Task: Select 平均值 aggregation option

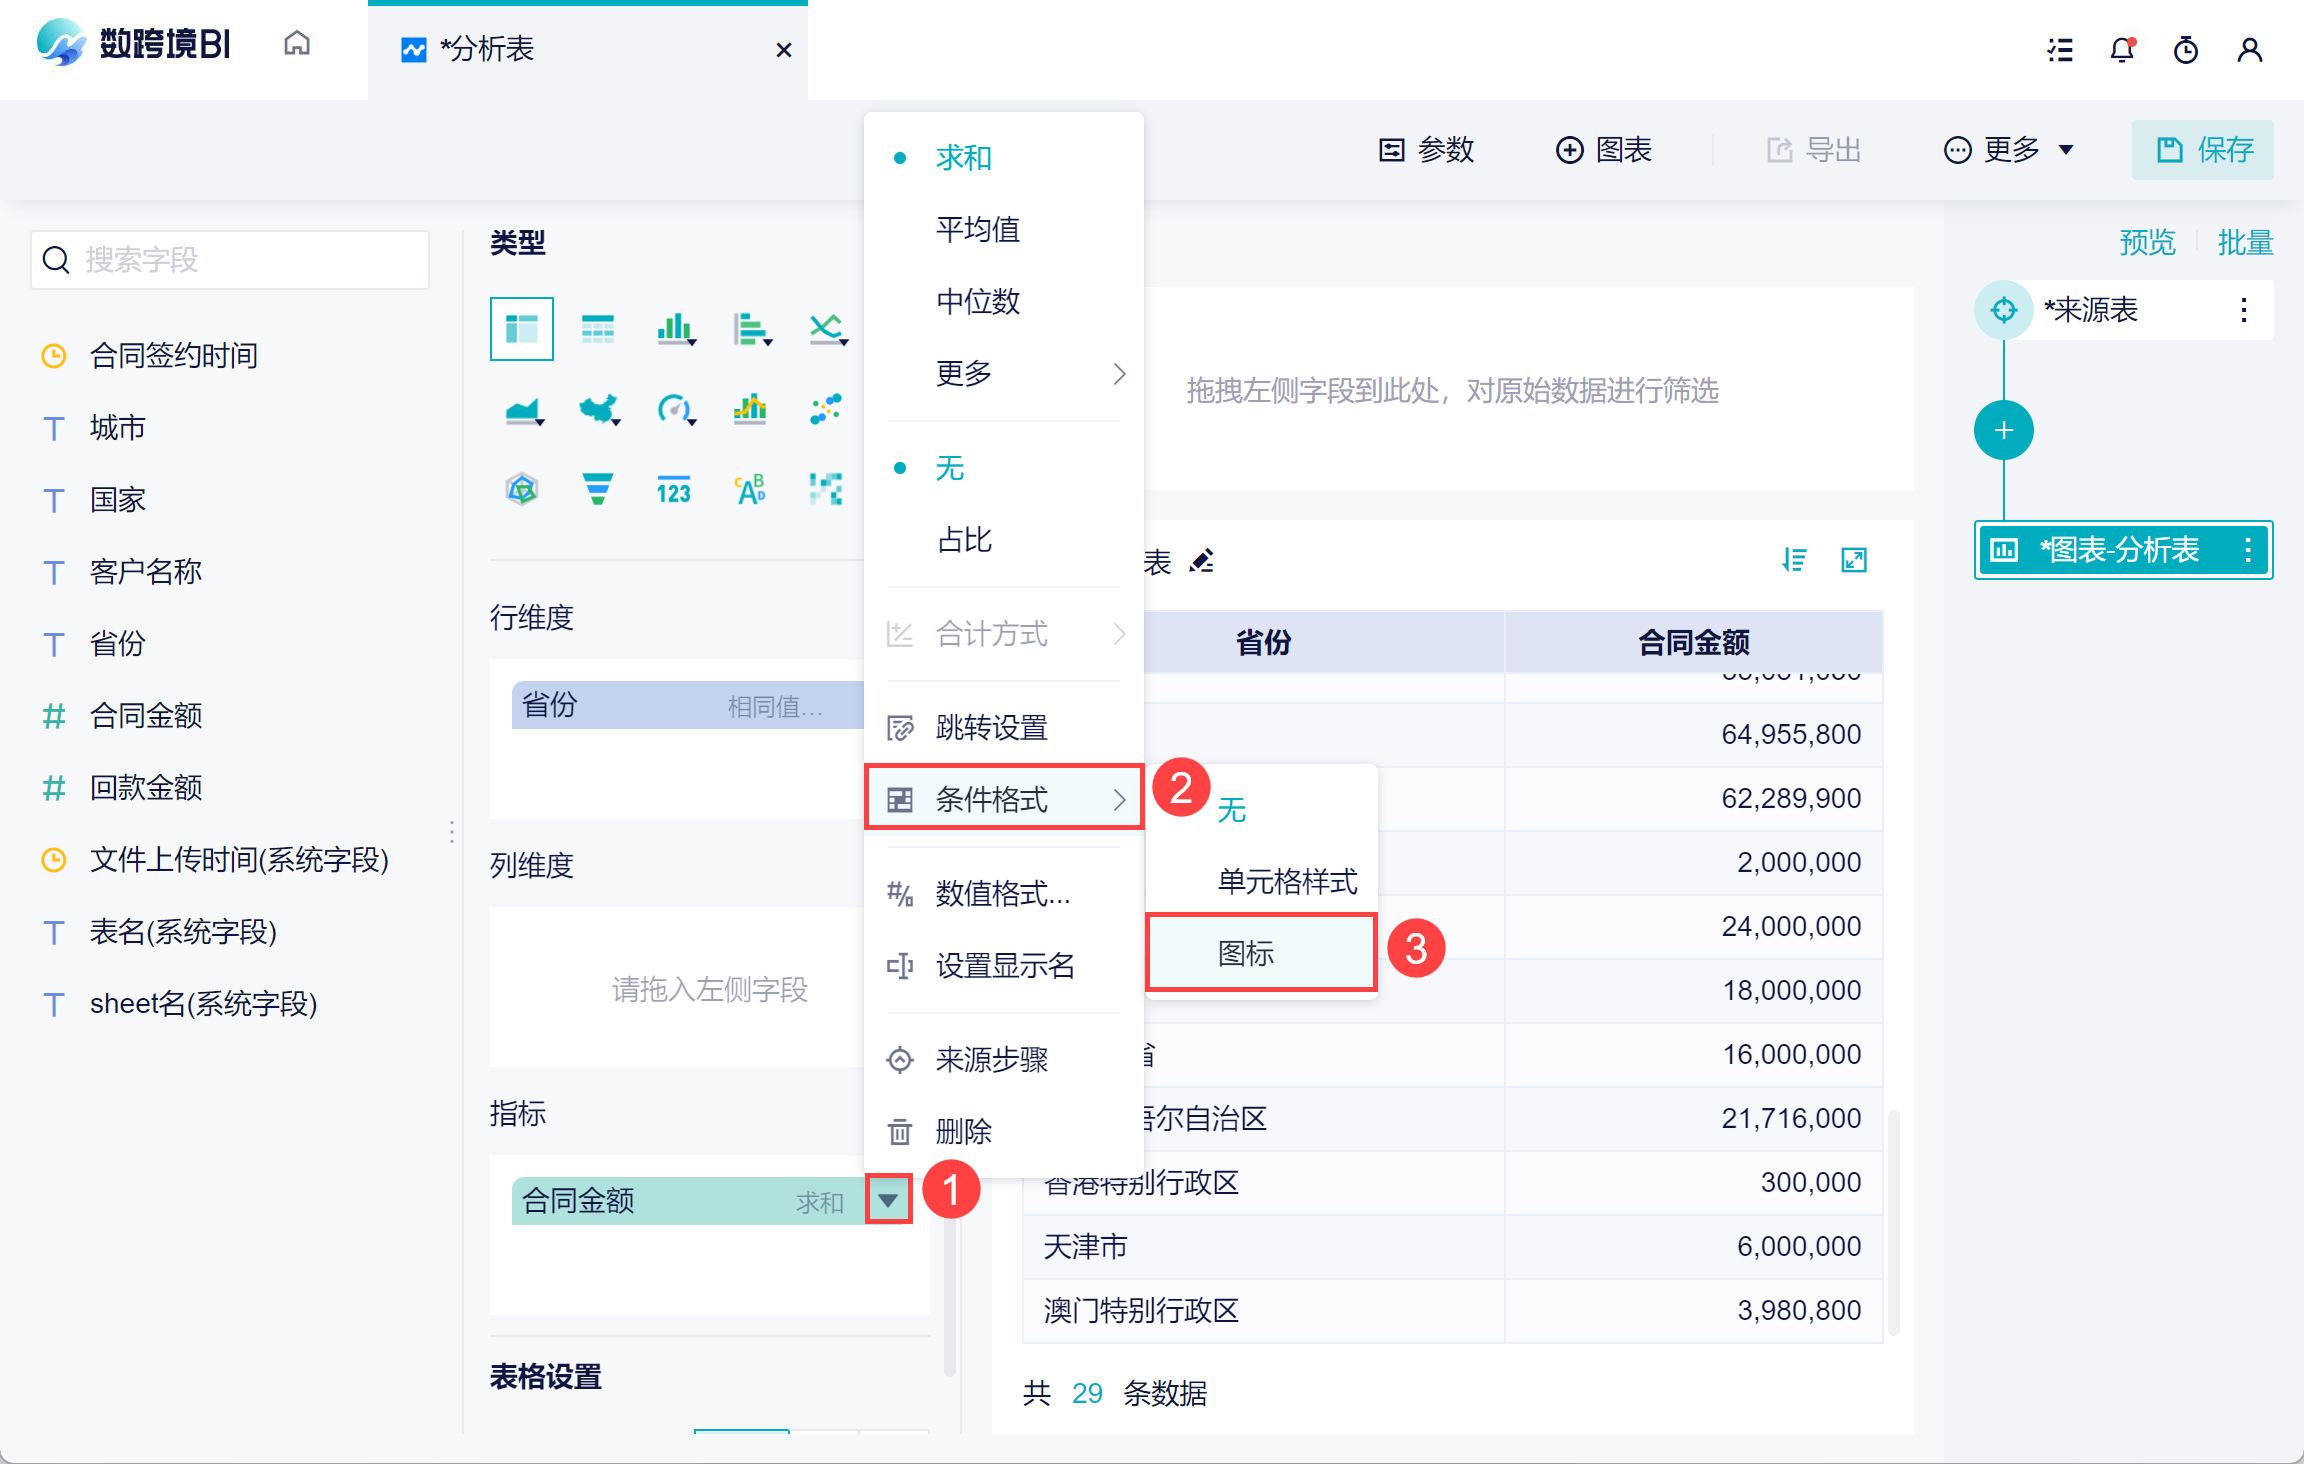Action: coord(977,230)
